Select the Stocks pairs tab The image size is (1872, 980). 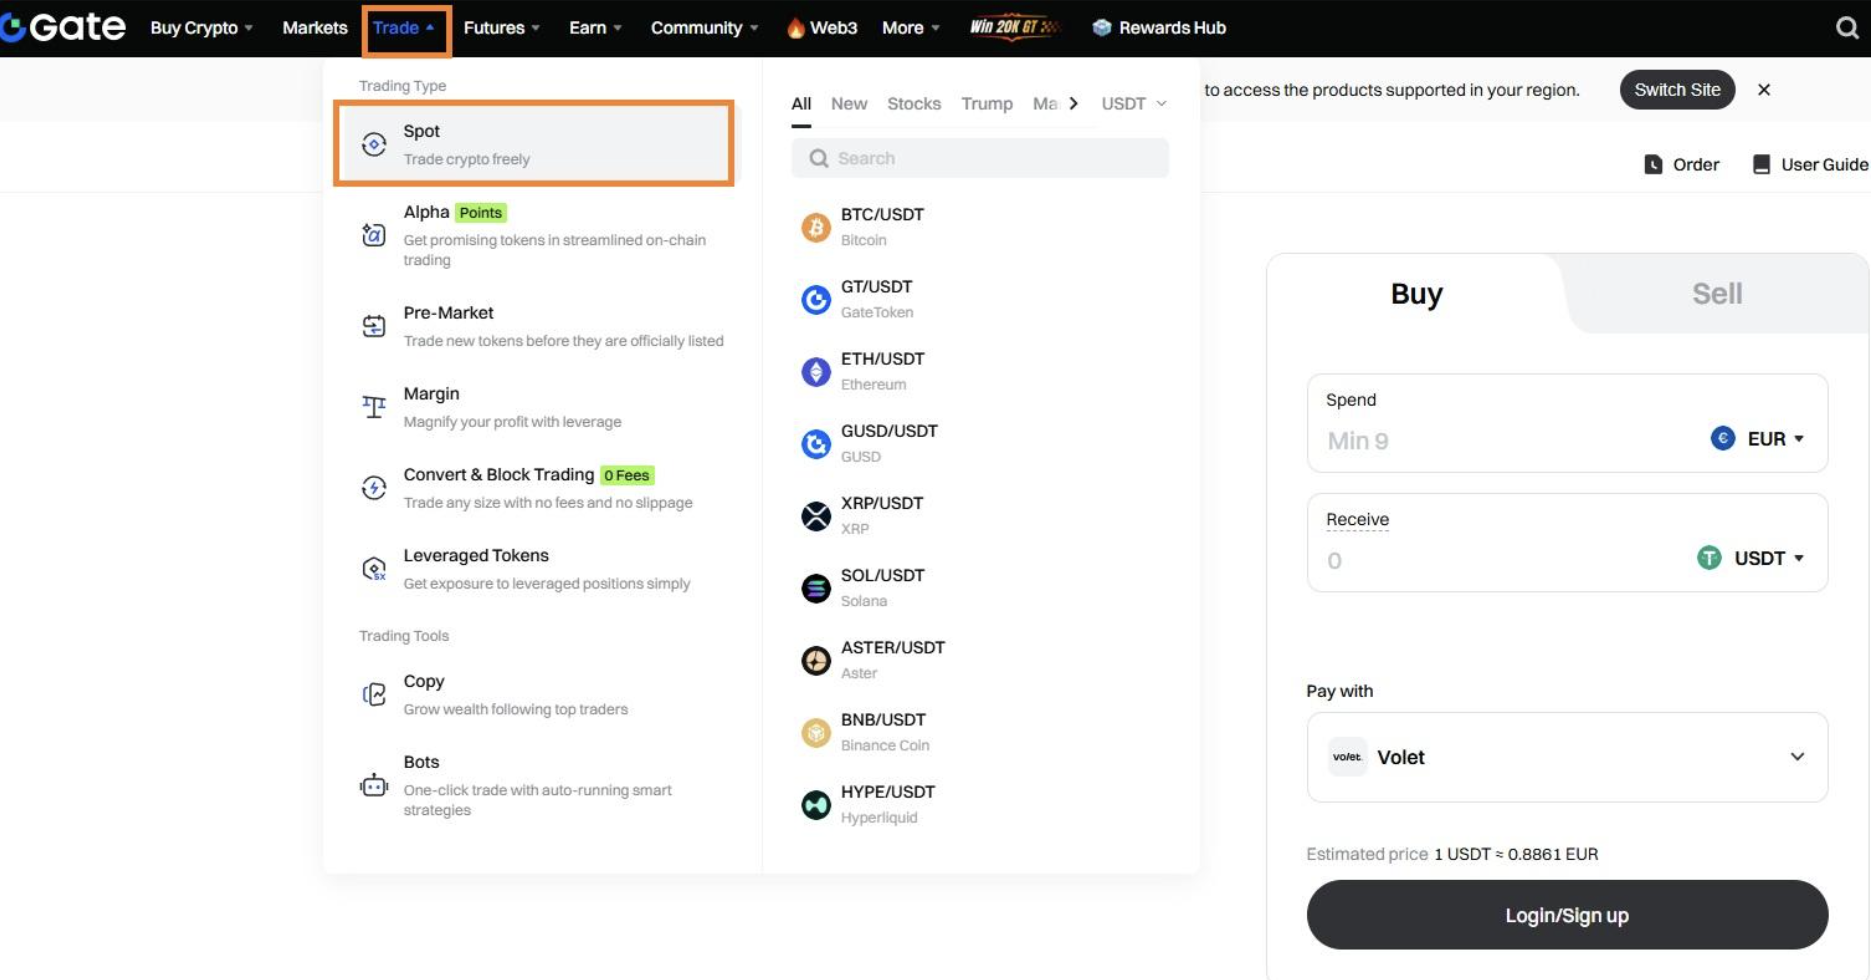click(x=914, y=104)
